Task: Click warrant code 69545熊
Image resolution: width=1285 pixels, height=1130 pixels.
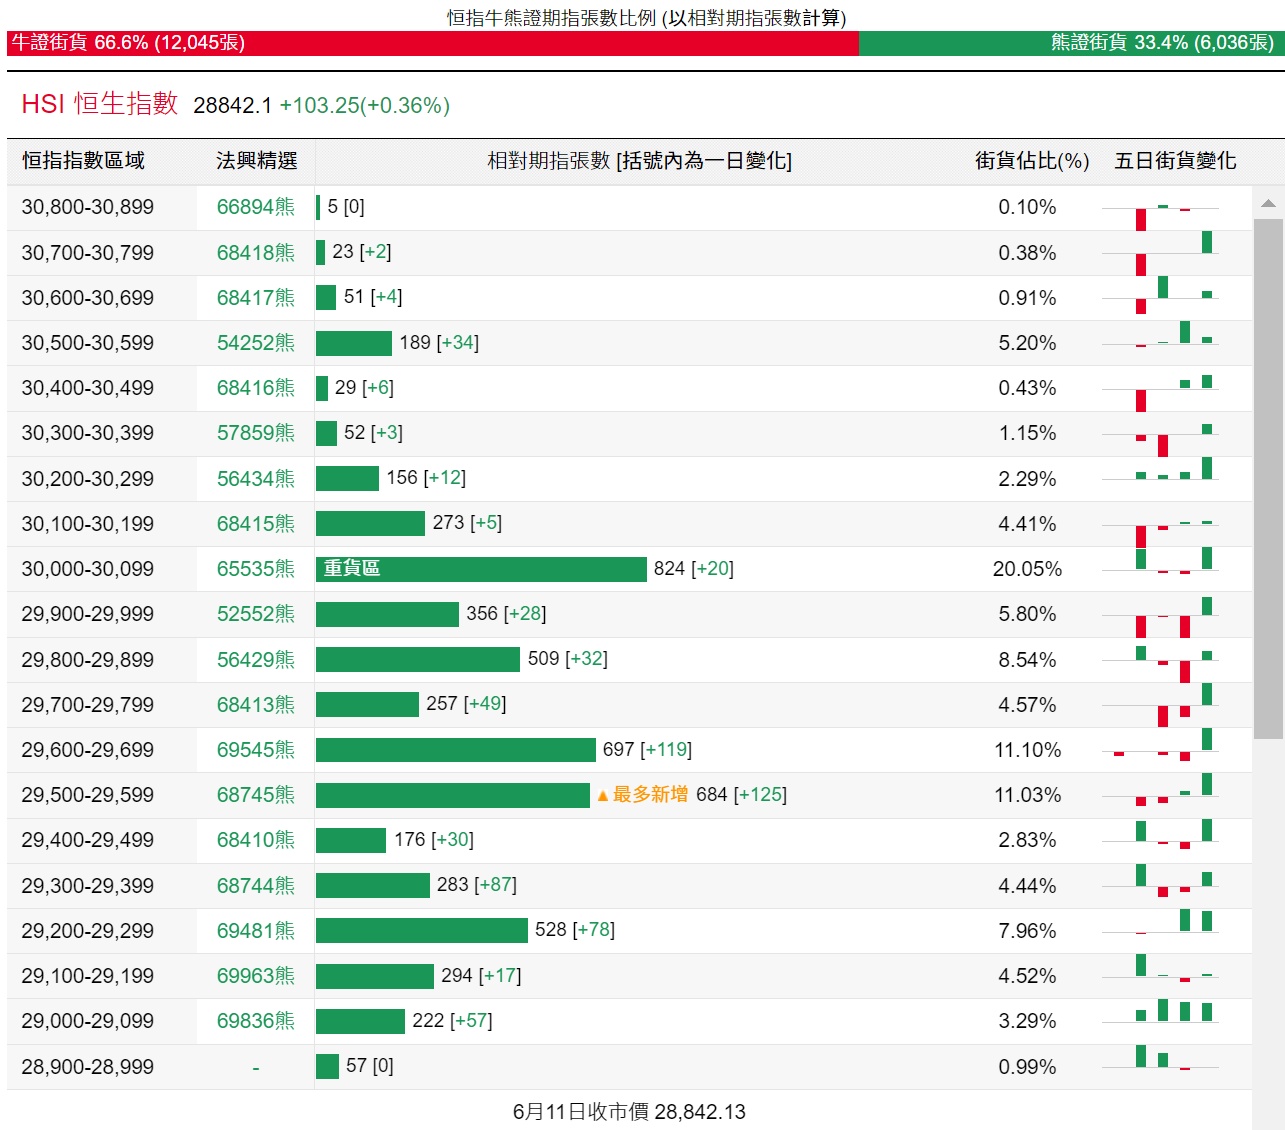Action: click(x=255, y=750)
